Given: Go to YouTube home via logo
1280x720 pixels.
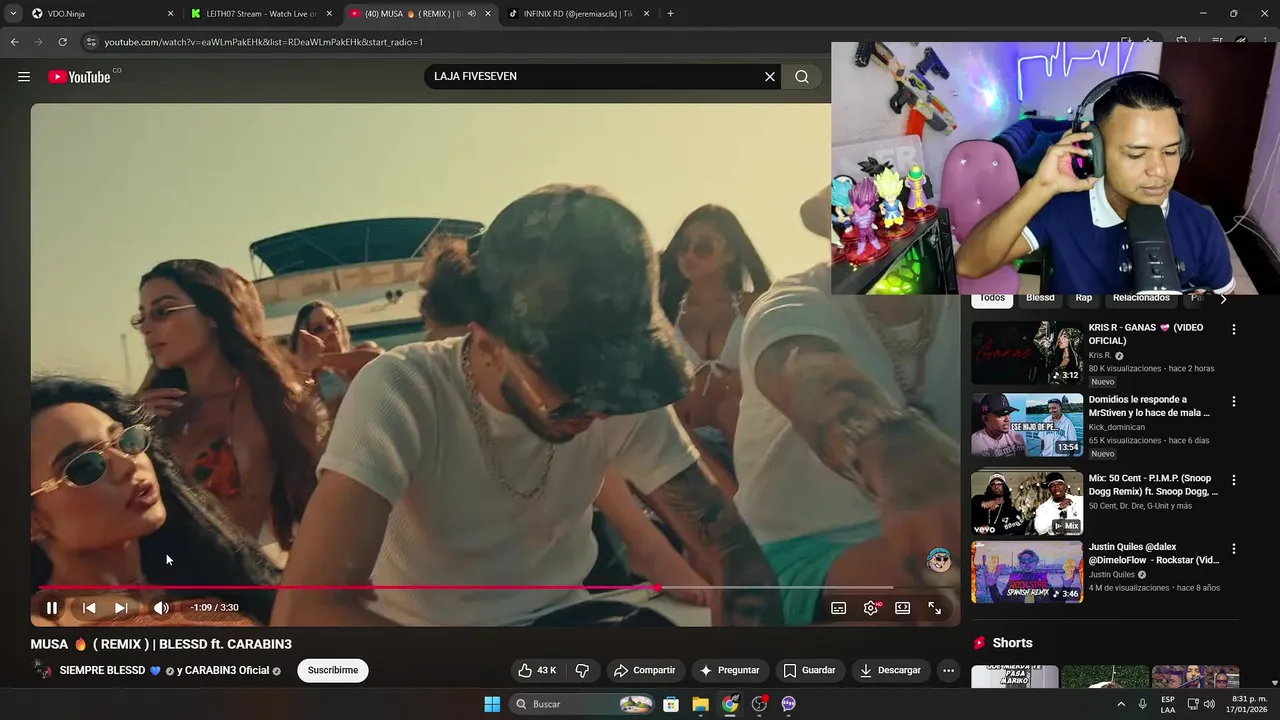Looking at the screenshot, I should coord(79,77).
